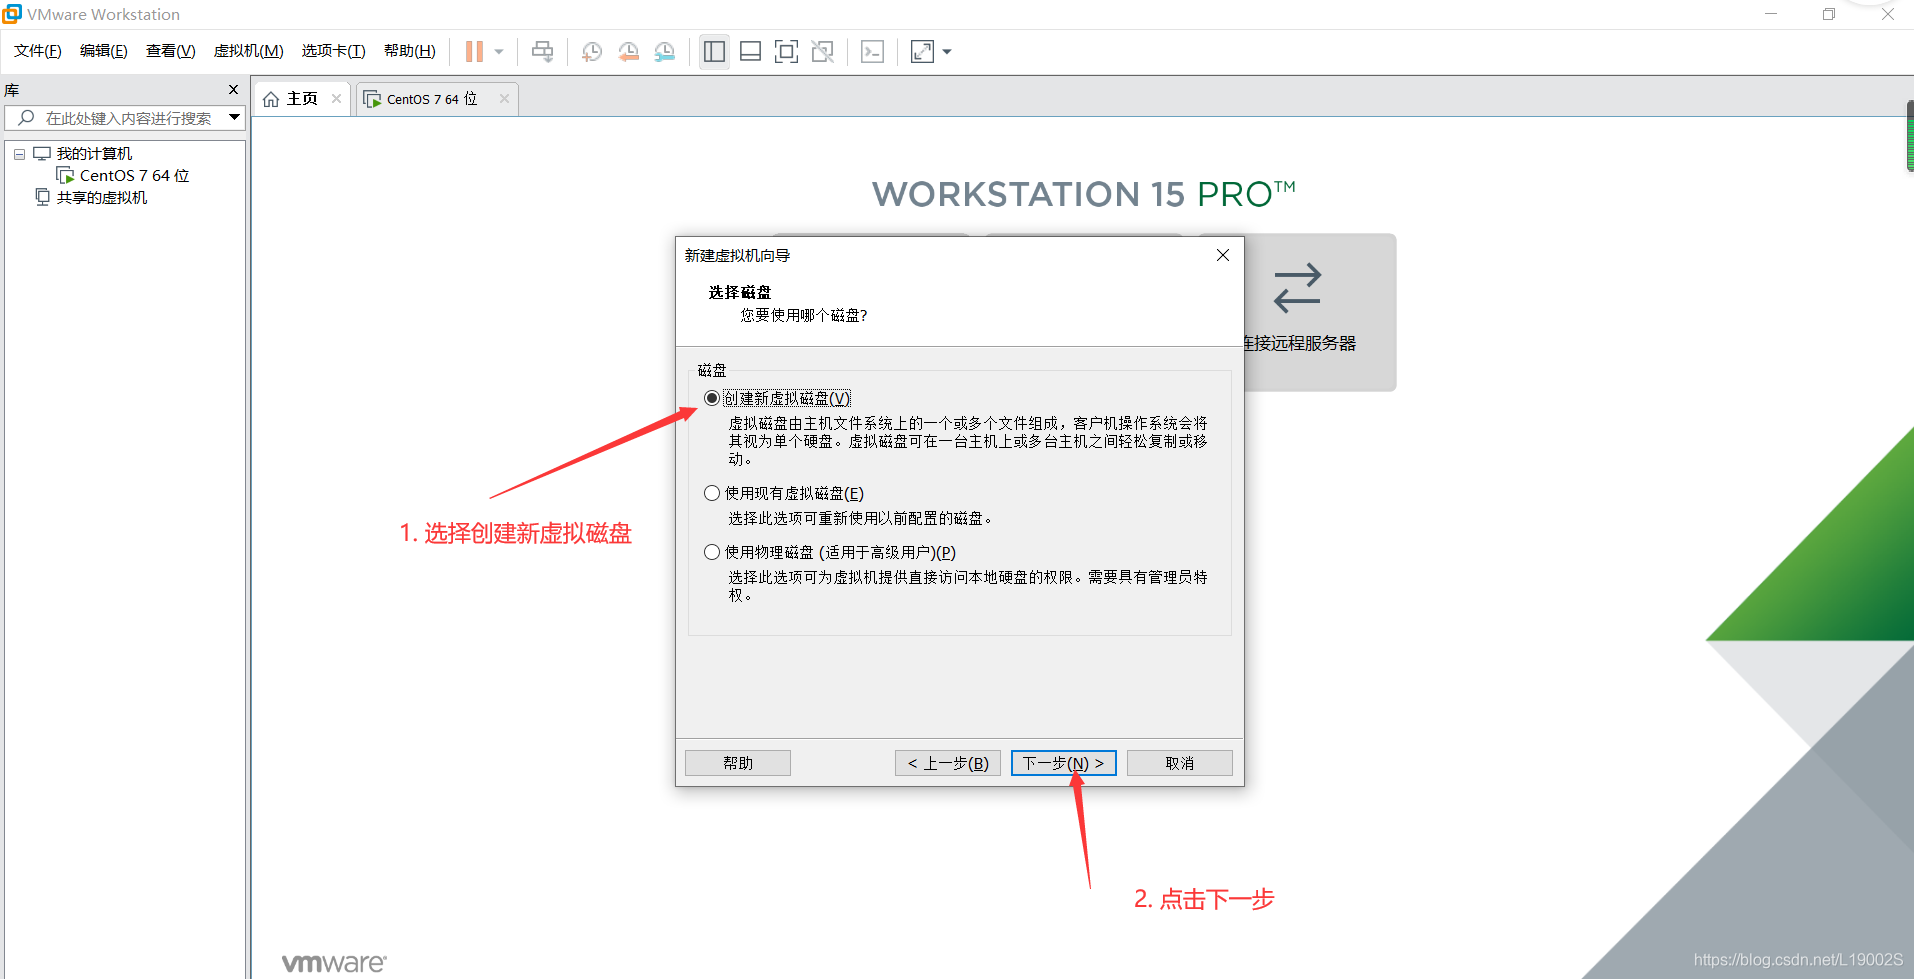Click the 连接远程服务器 tile
1914x979 pixels.
point(1320,312)
